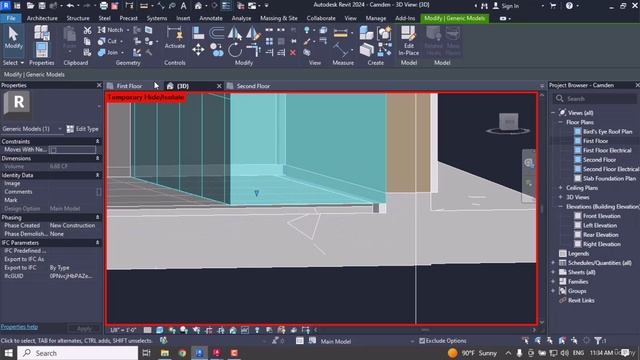Open the Annotate ribbon tab
Screen dimensions: 640x360
(x=211, y=18)
